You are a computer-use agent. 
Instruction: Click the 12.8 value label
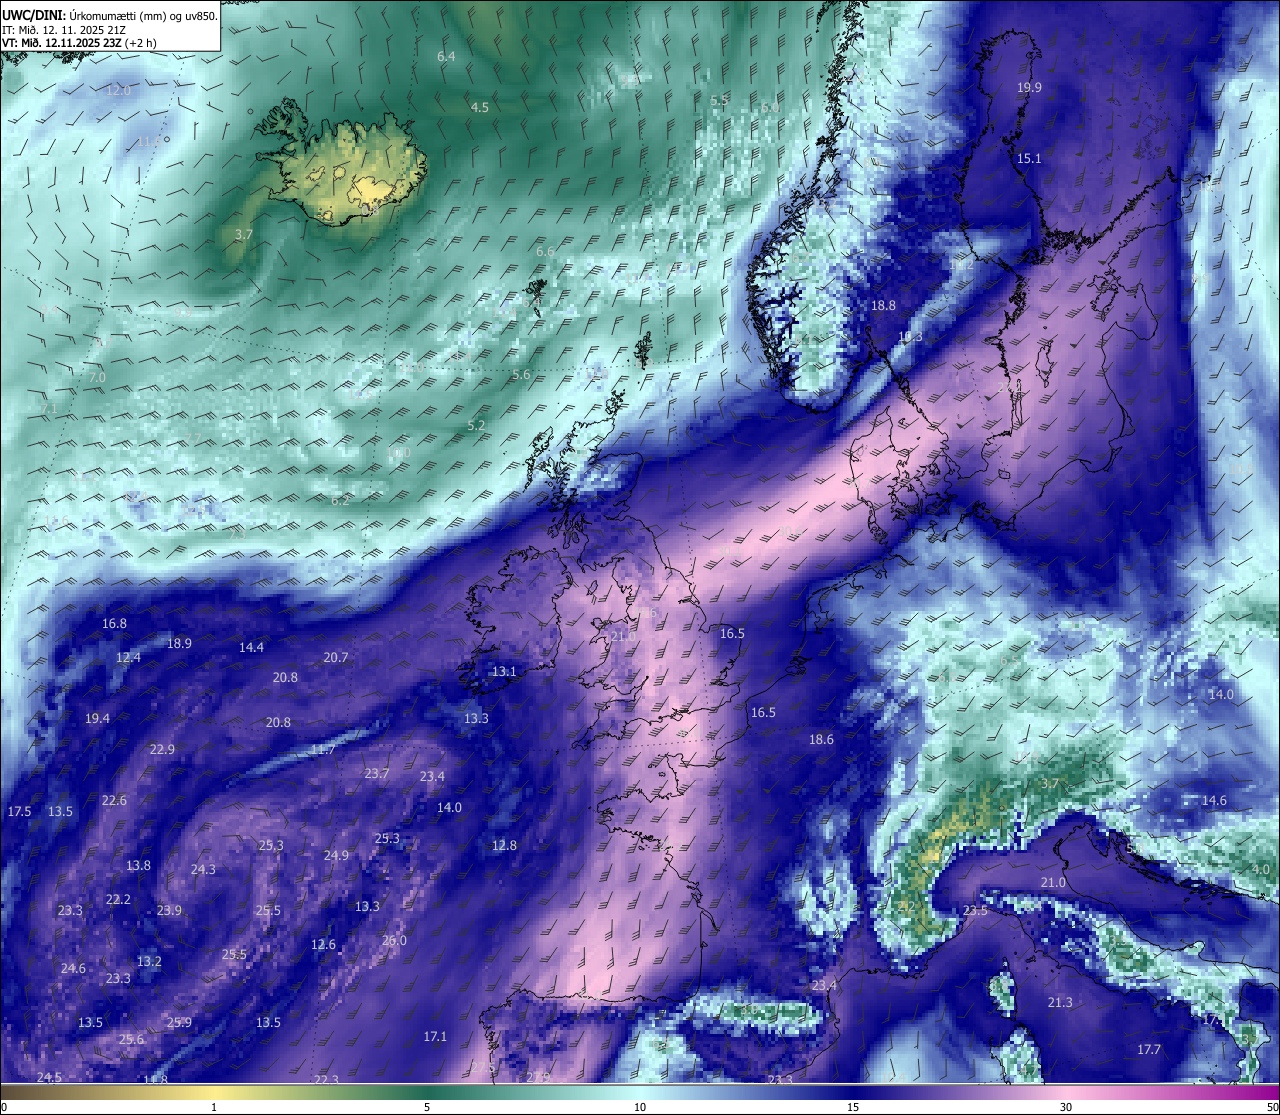tap(504, 846)
